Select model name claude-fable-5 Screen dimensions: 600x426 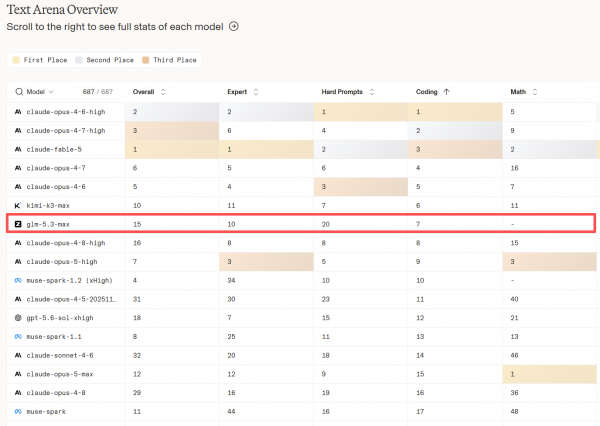[x=54, y=149]
